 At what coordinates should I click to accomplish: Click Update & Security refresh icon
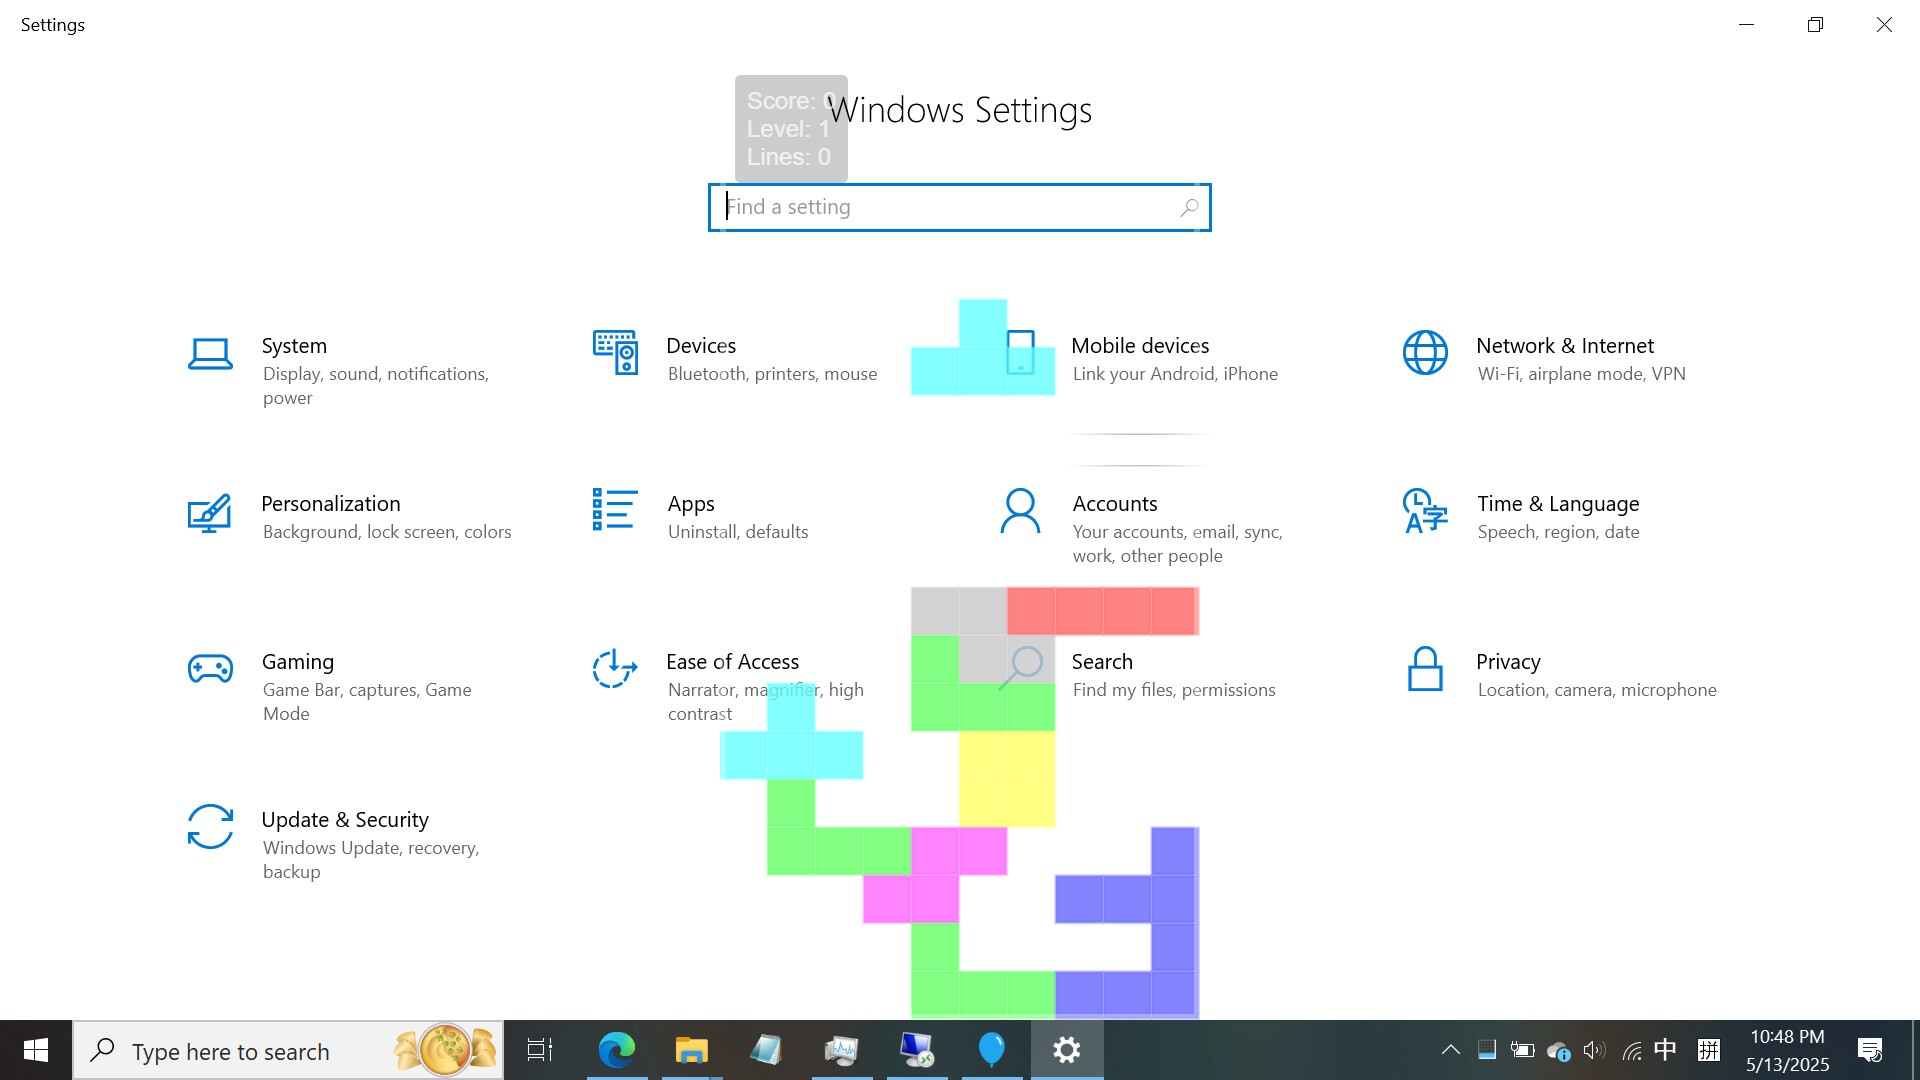pos(210,827)
